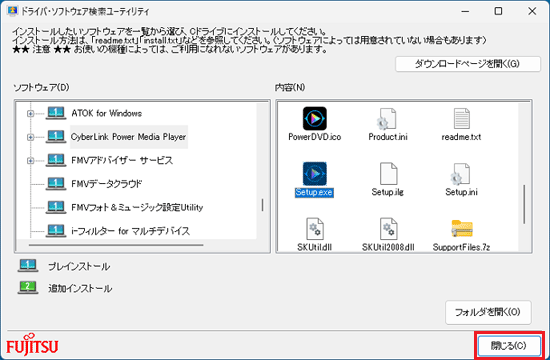
Task: Click the プレインストール legend text
Action: tap(79, 267)
